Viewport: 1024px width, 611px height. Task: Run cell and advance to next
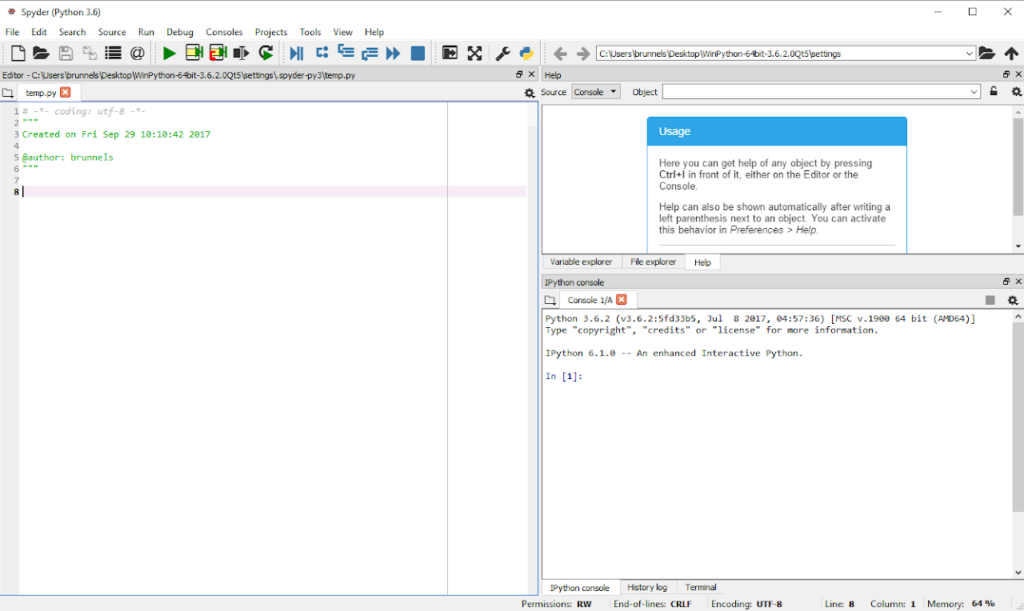tap(217, 53)
